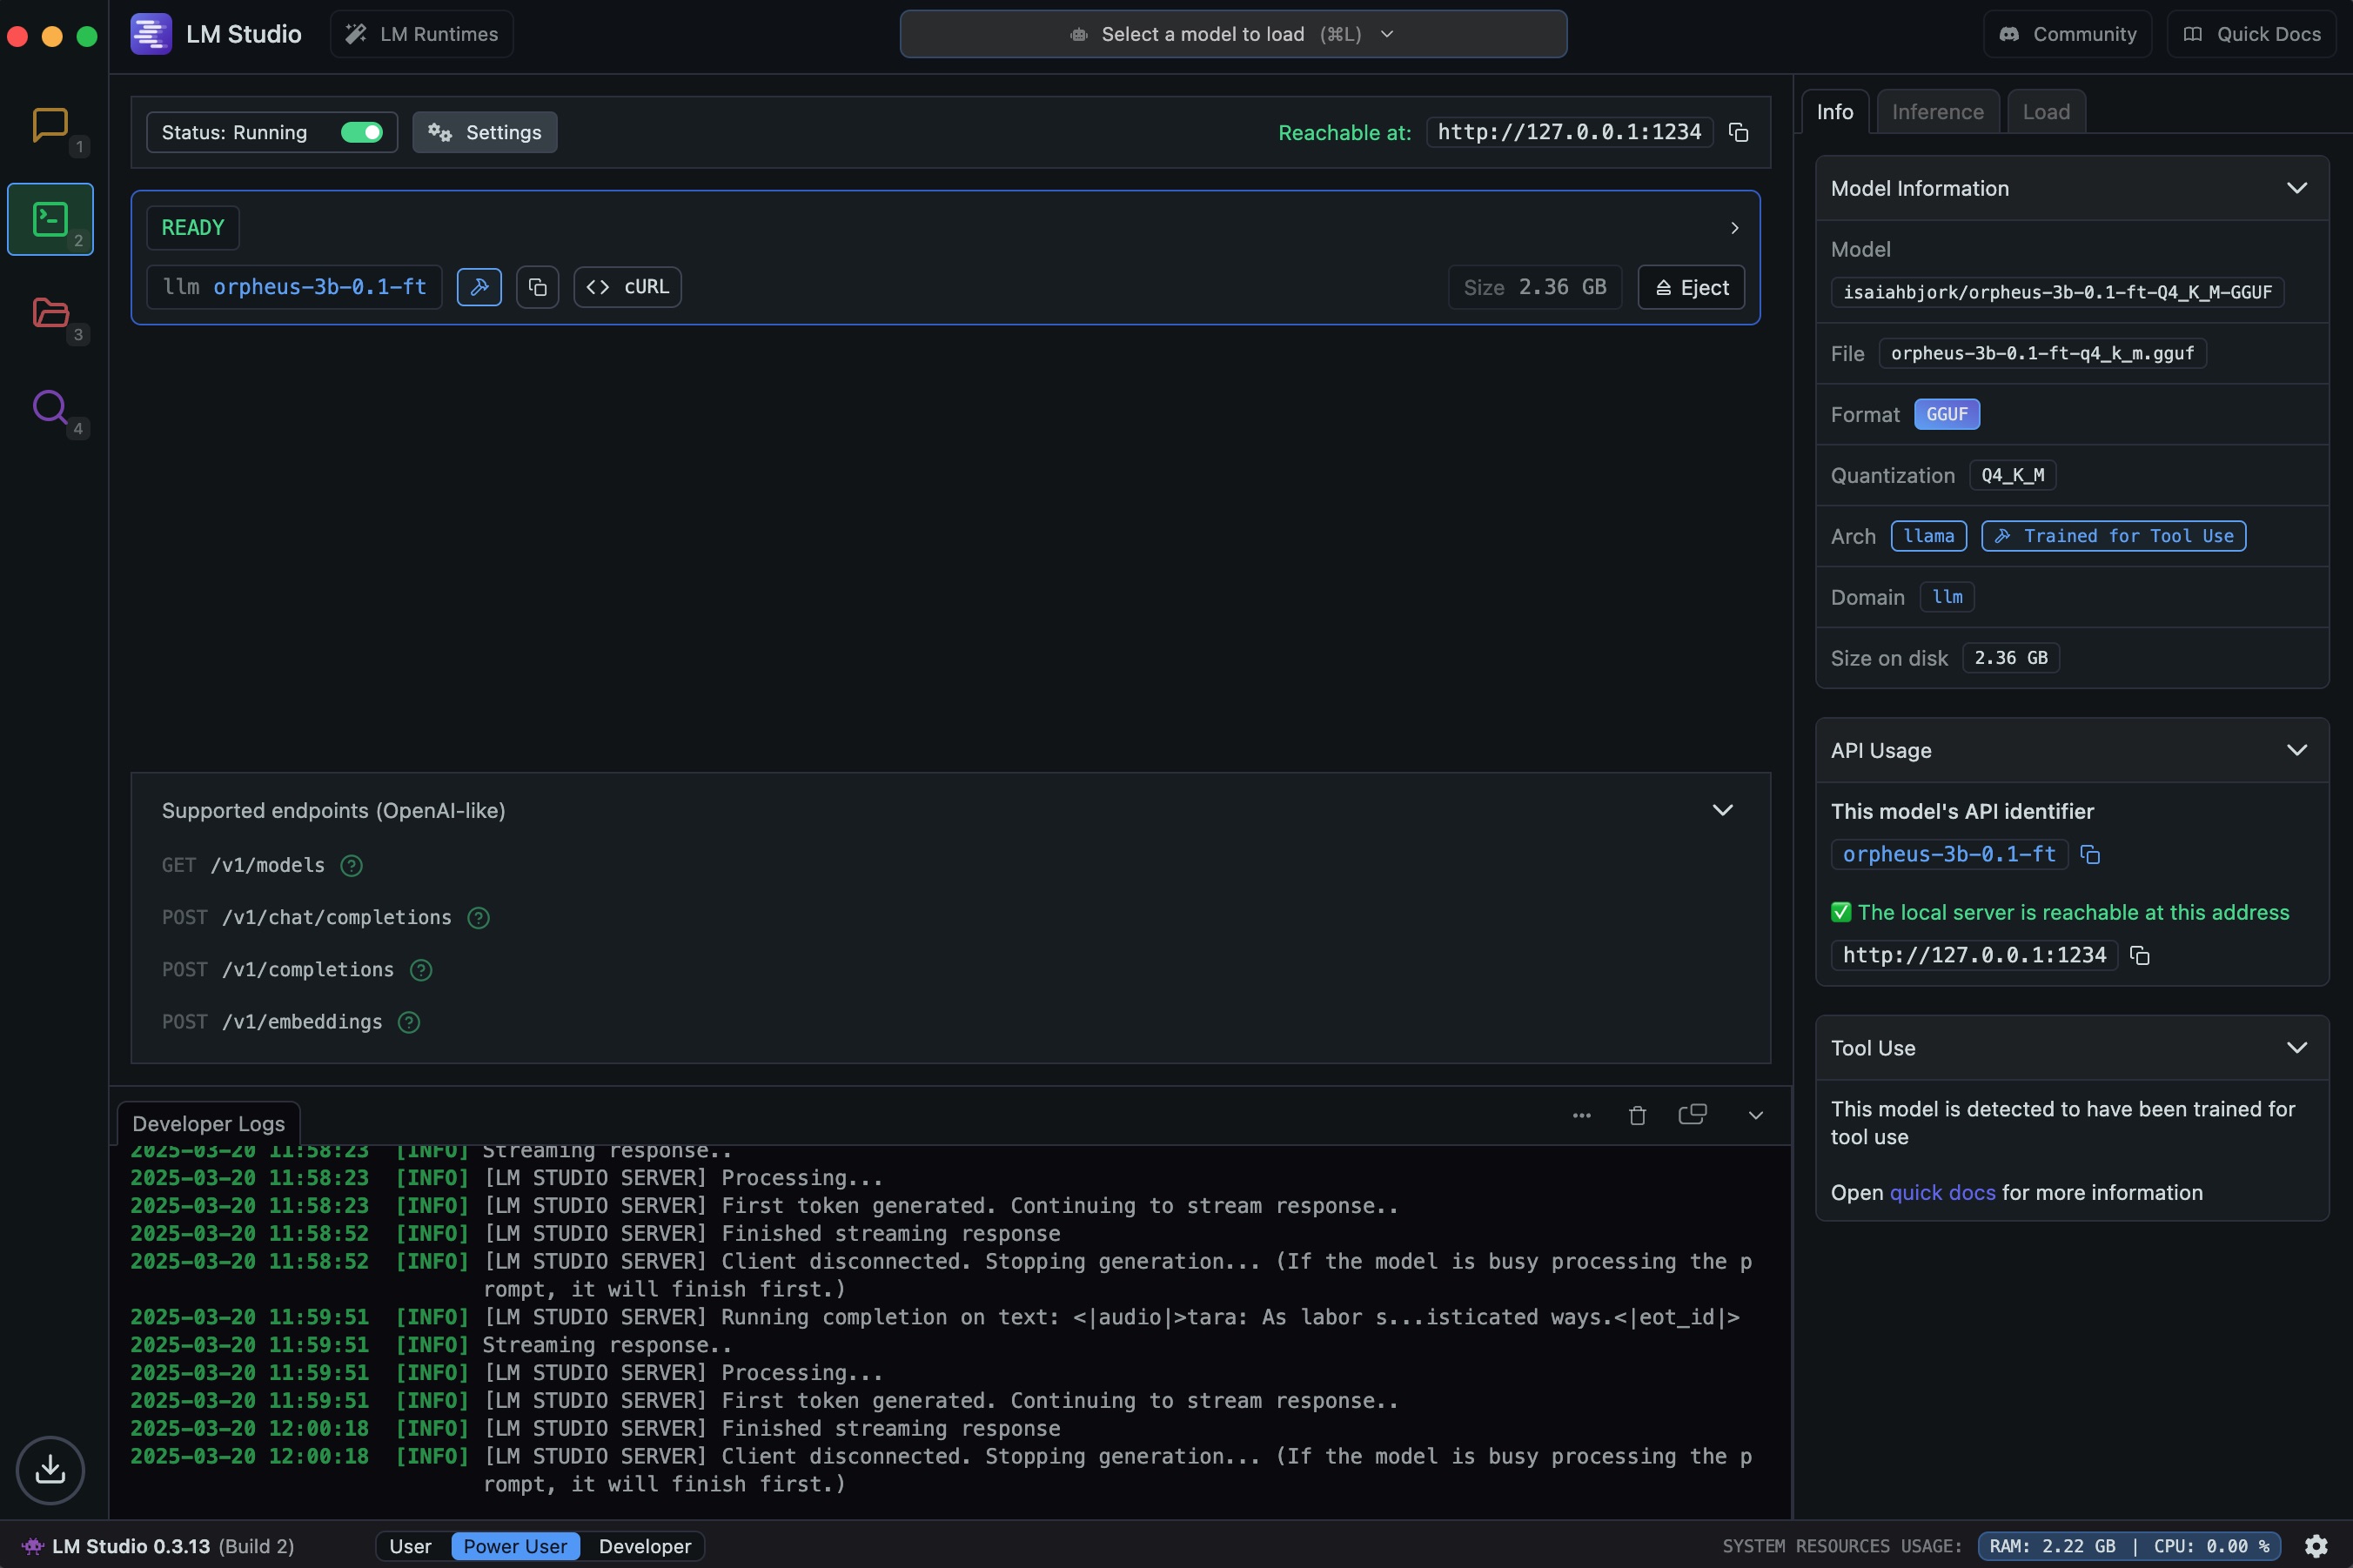This screenshot has width=2353, height=1568.
Task: Clear Developer Logs with trash icon
Action: pyautogui.click(x=1637, y=1115)
